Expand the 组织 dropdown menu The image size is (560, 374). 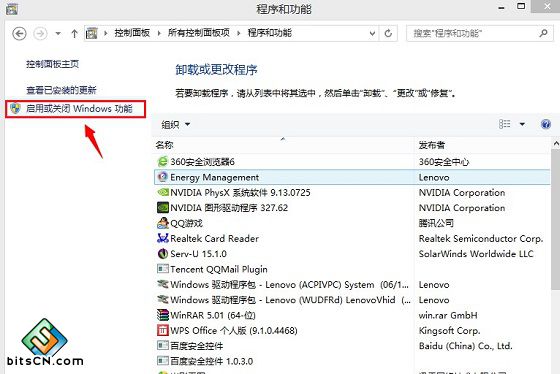[175, 124]
